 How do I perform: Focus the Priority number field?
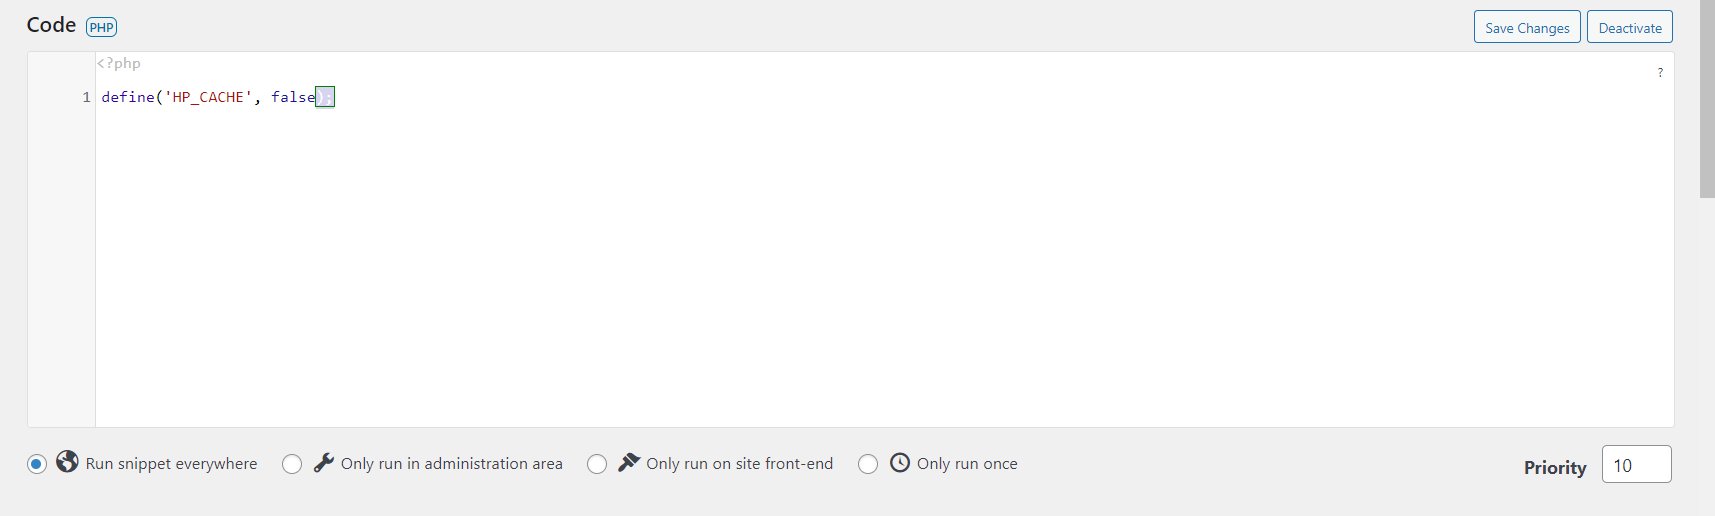[1636, 465]
